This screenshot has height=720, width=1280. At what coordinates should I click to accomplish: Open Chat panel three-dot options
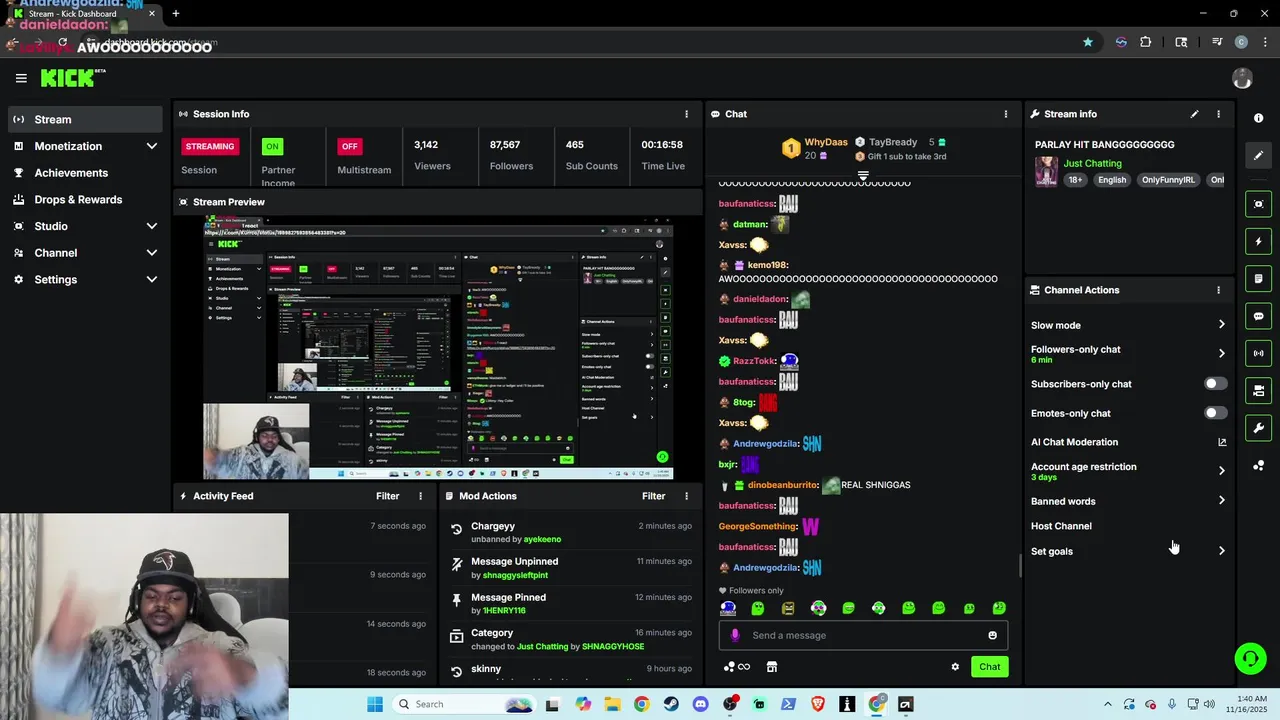coord(1006,114)
